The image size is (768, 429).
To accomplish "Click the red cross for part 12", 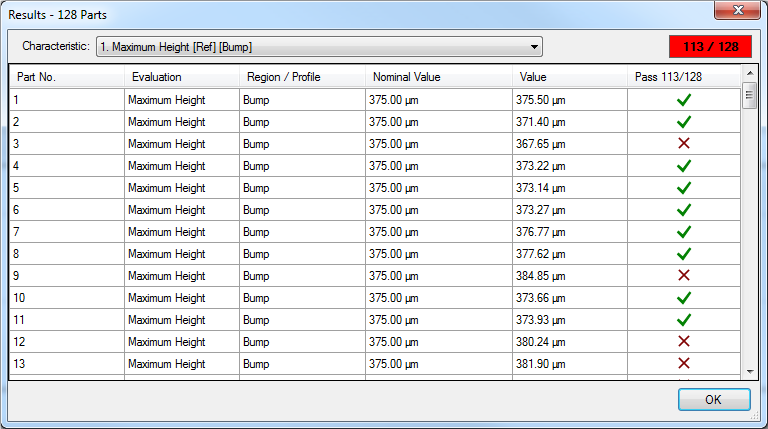I will coord(684,342).
